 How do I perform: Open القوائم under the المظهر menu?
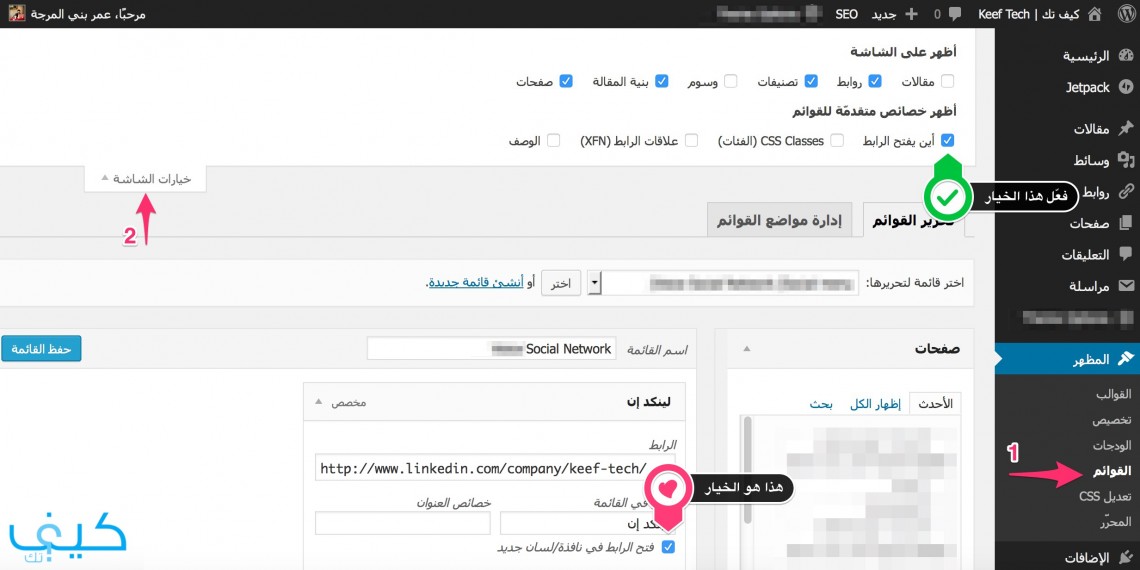click(1112, 472)
